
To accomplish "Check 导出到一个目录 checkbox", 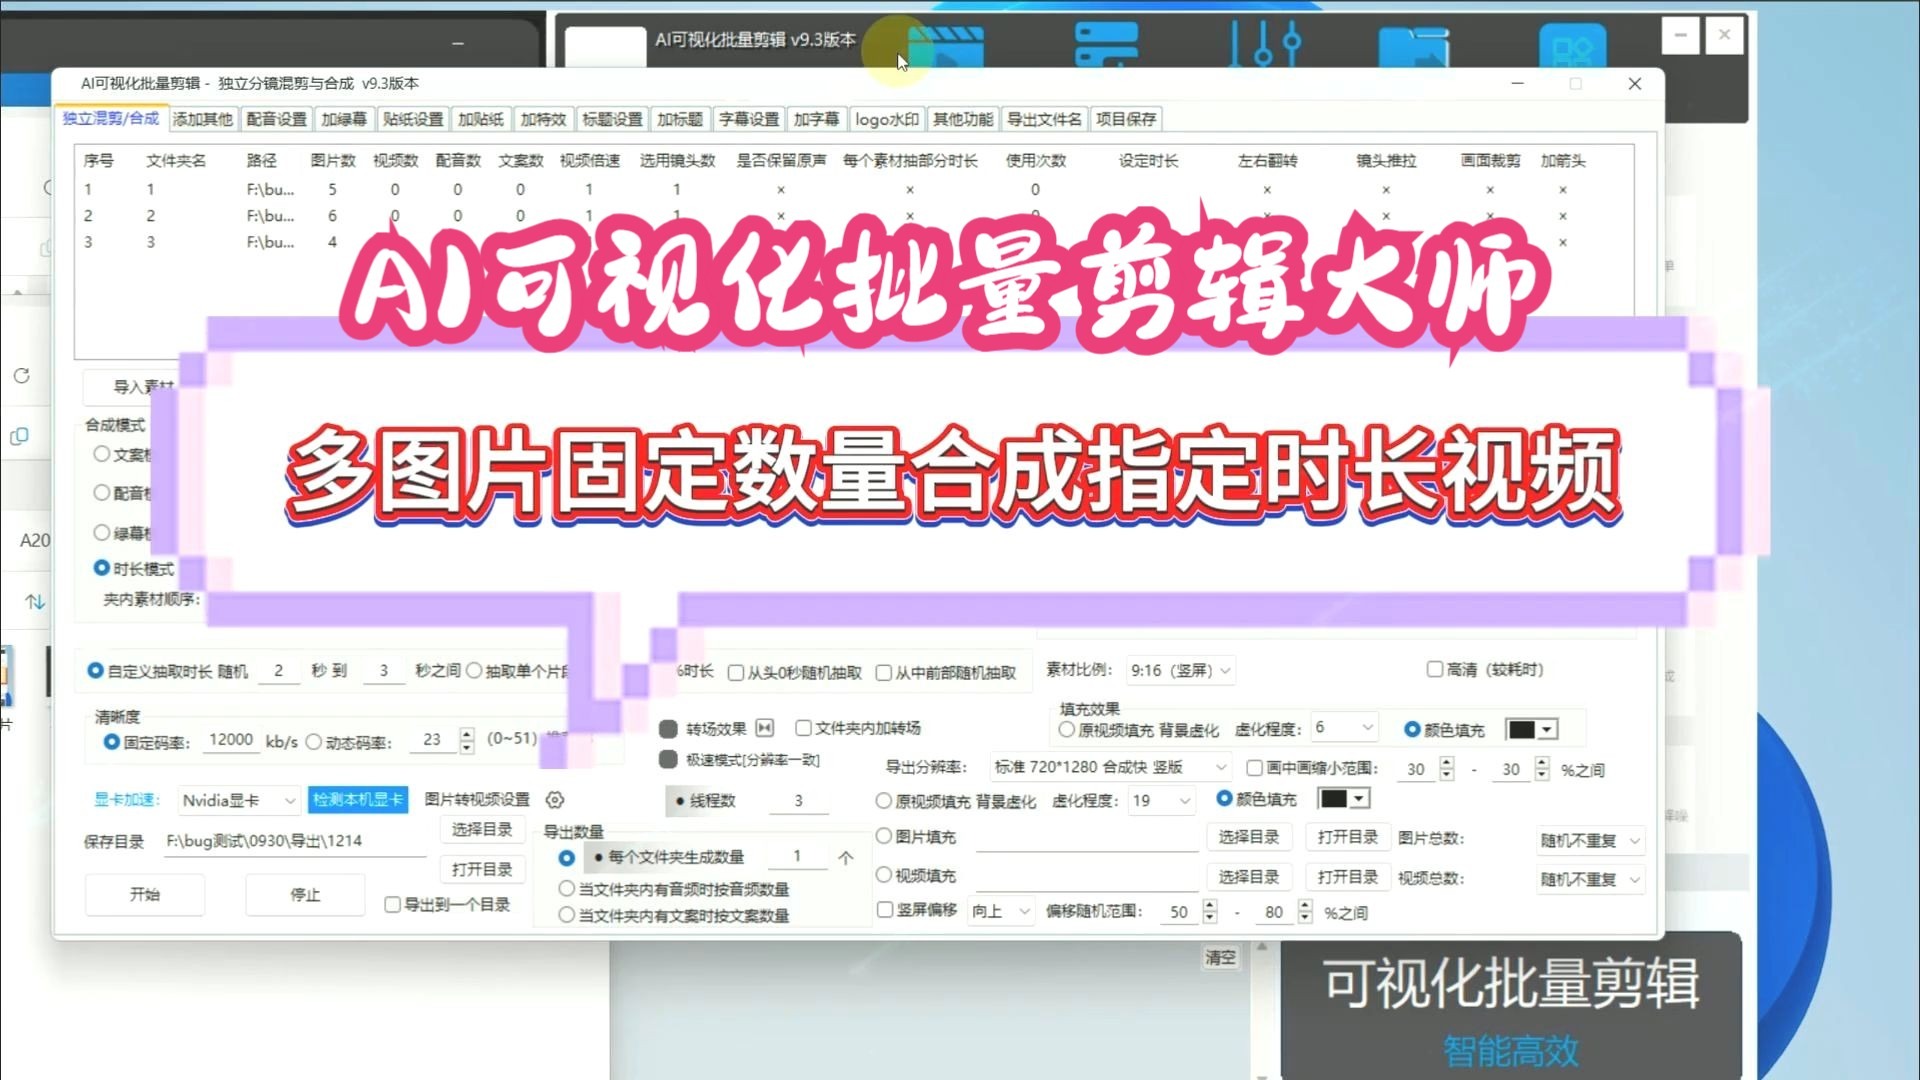I will (x=393, y=905).
